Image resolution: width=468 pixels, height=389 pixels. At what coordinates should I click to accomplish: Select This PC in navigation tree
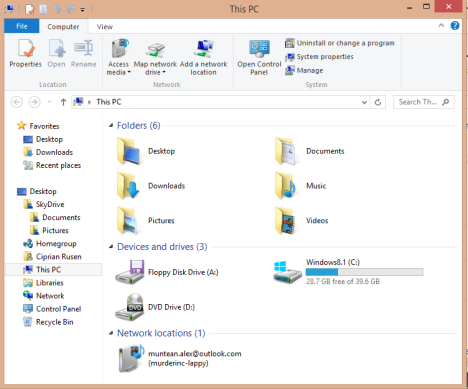pos(53,270)
